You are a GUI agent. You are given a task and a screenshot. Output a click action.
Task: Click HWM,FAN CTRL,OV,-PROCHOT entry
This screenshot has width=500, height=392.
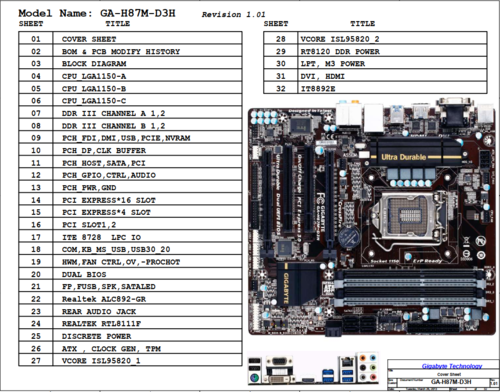pos(121,262)
